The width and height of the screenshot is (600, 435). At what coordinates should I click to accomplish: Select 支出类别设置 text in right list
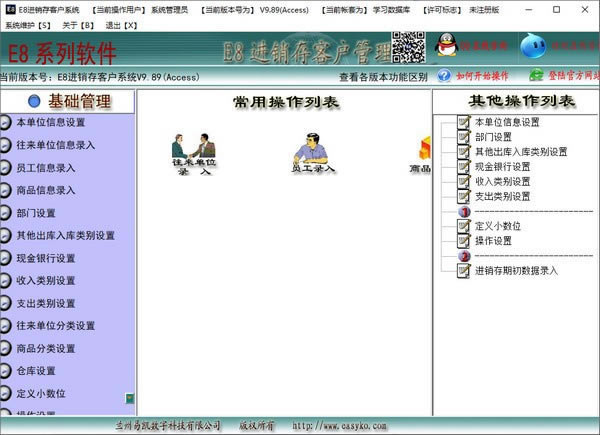[x=502, y=197]
